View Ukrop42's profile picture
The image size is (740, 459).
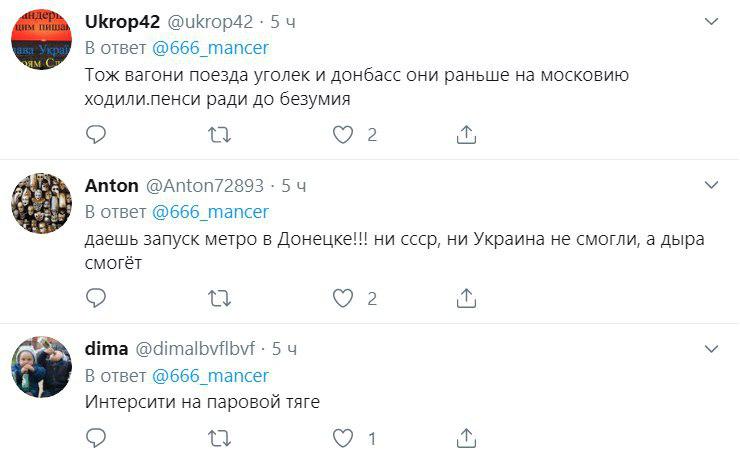42,38
